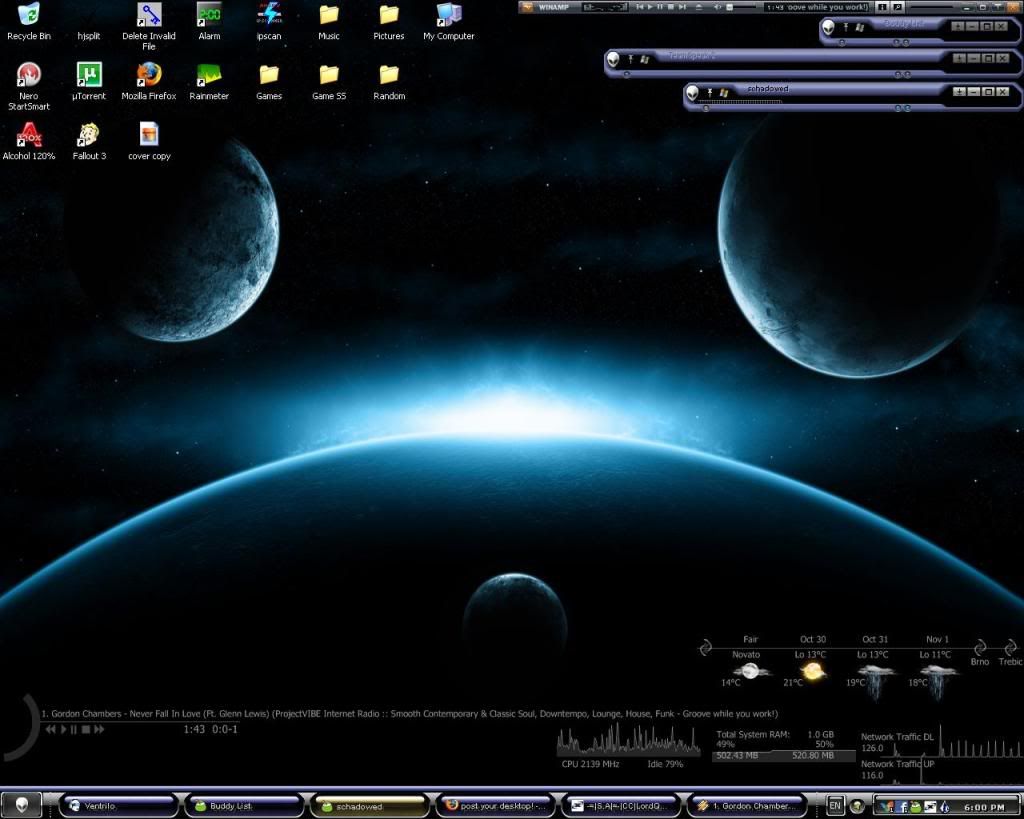
Task: Click the Winamp logo menu icon
Action: [527, 7]
